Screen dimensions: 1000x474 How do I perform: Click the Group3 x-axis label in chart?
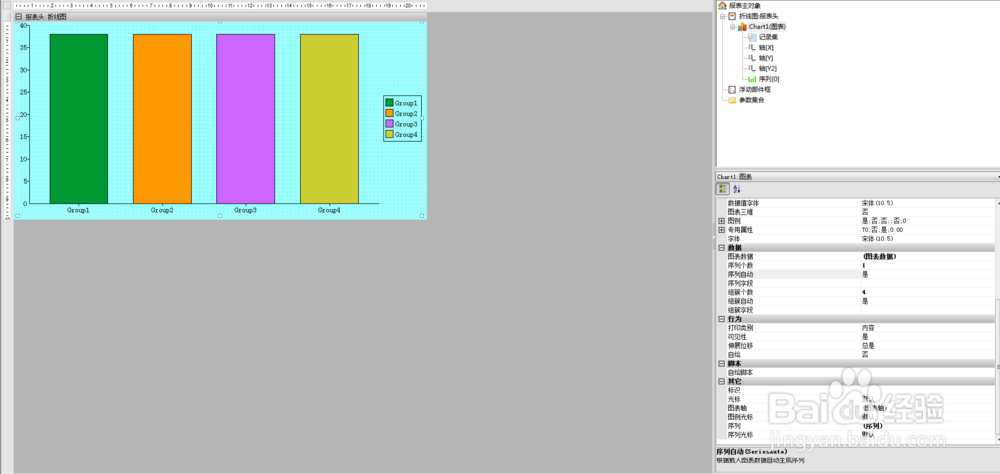click(x=246, y=210)
